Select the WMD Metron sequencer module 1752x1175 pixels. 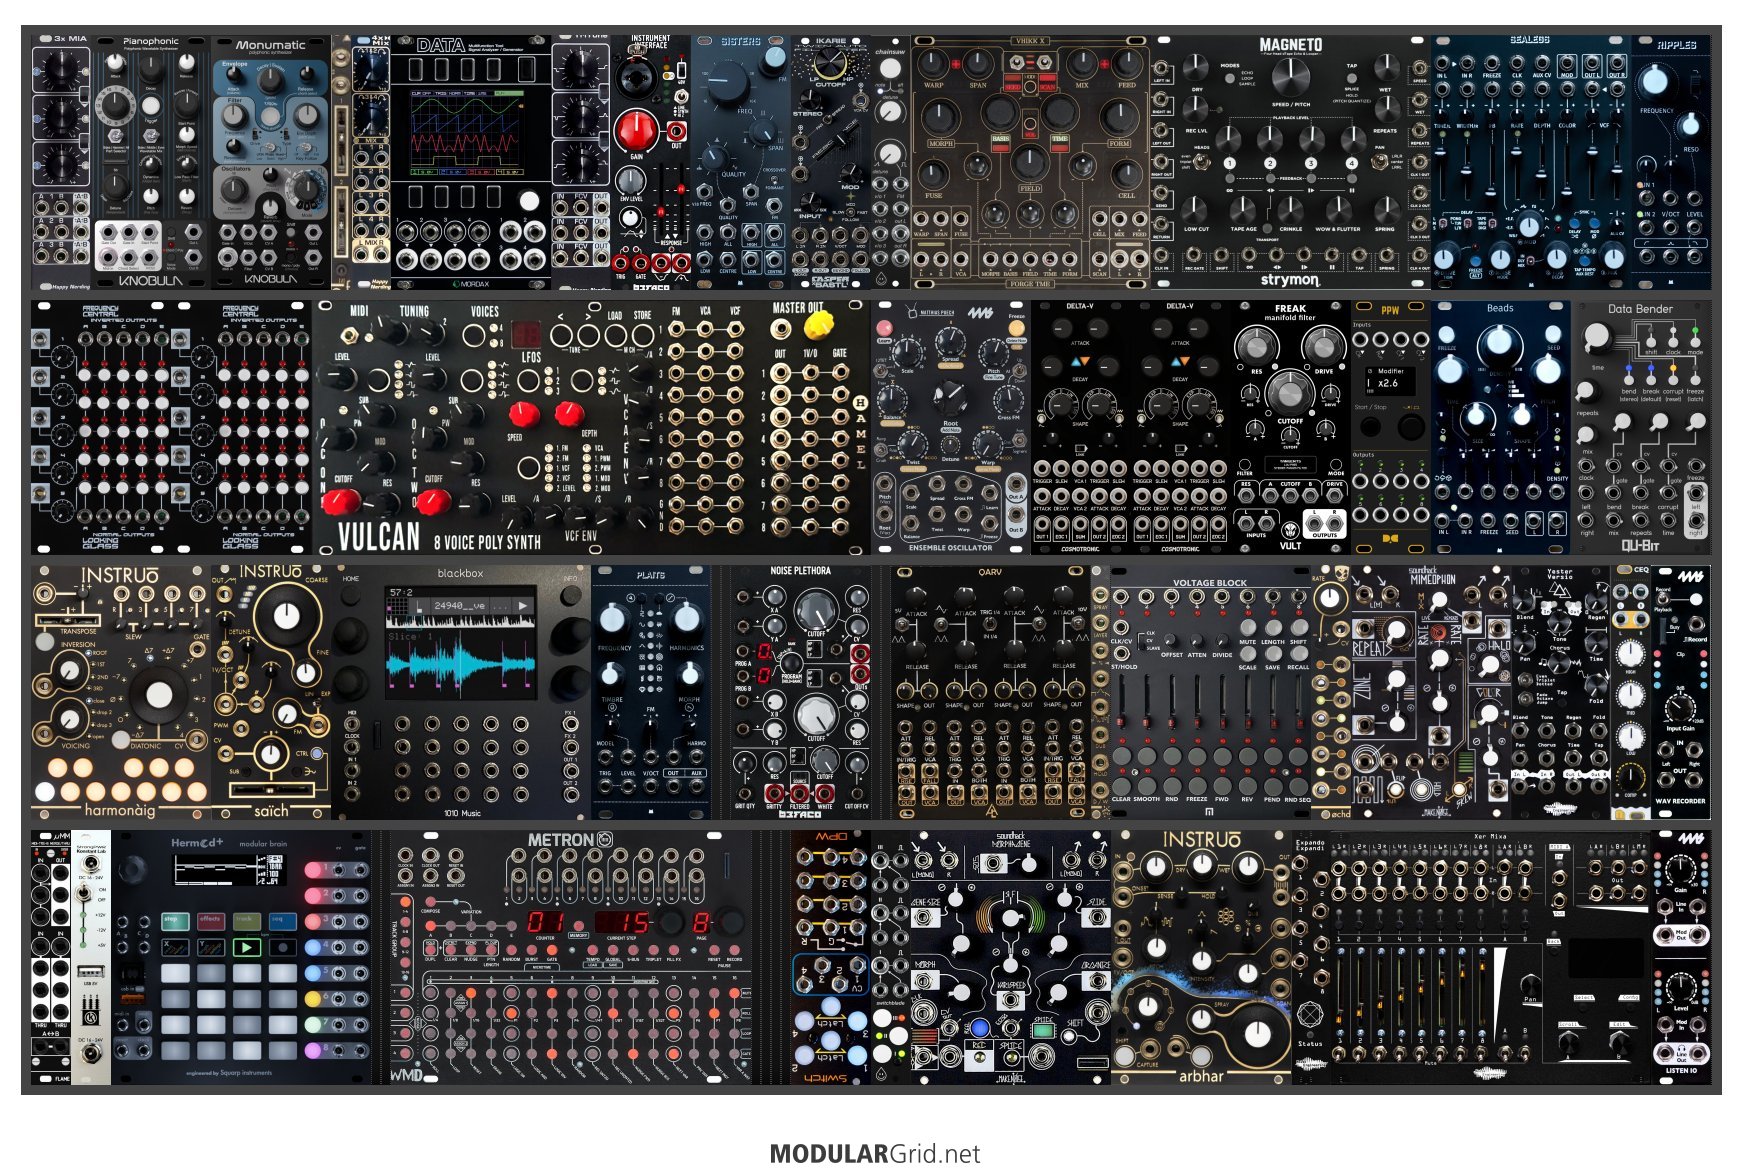(571, 958)
